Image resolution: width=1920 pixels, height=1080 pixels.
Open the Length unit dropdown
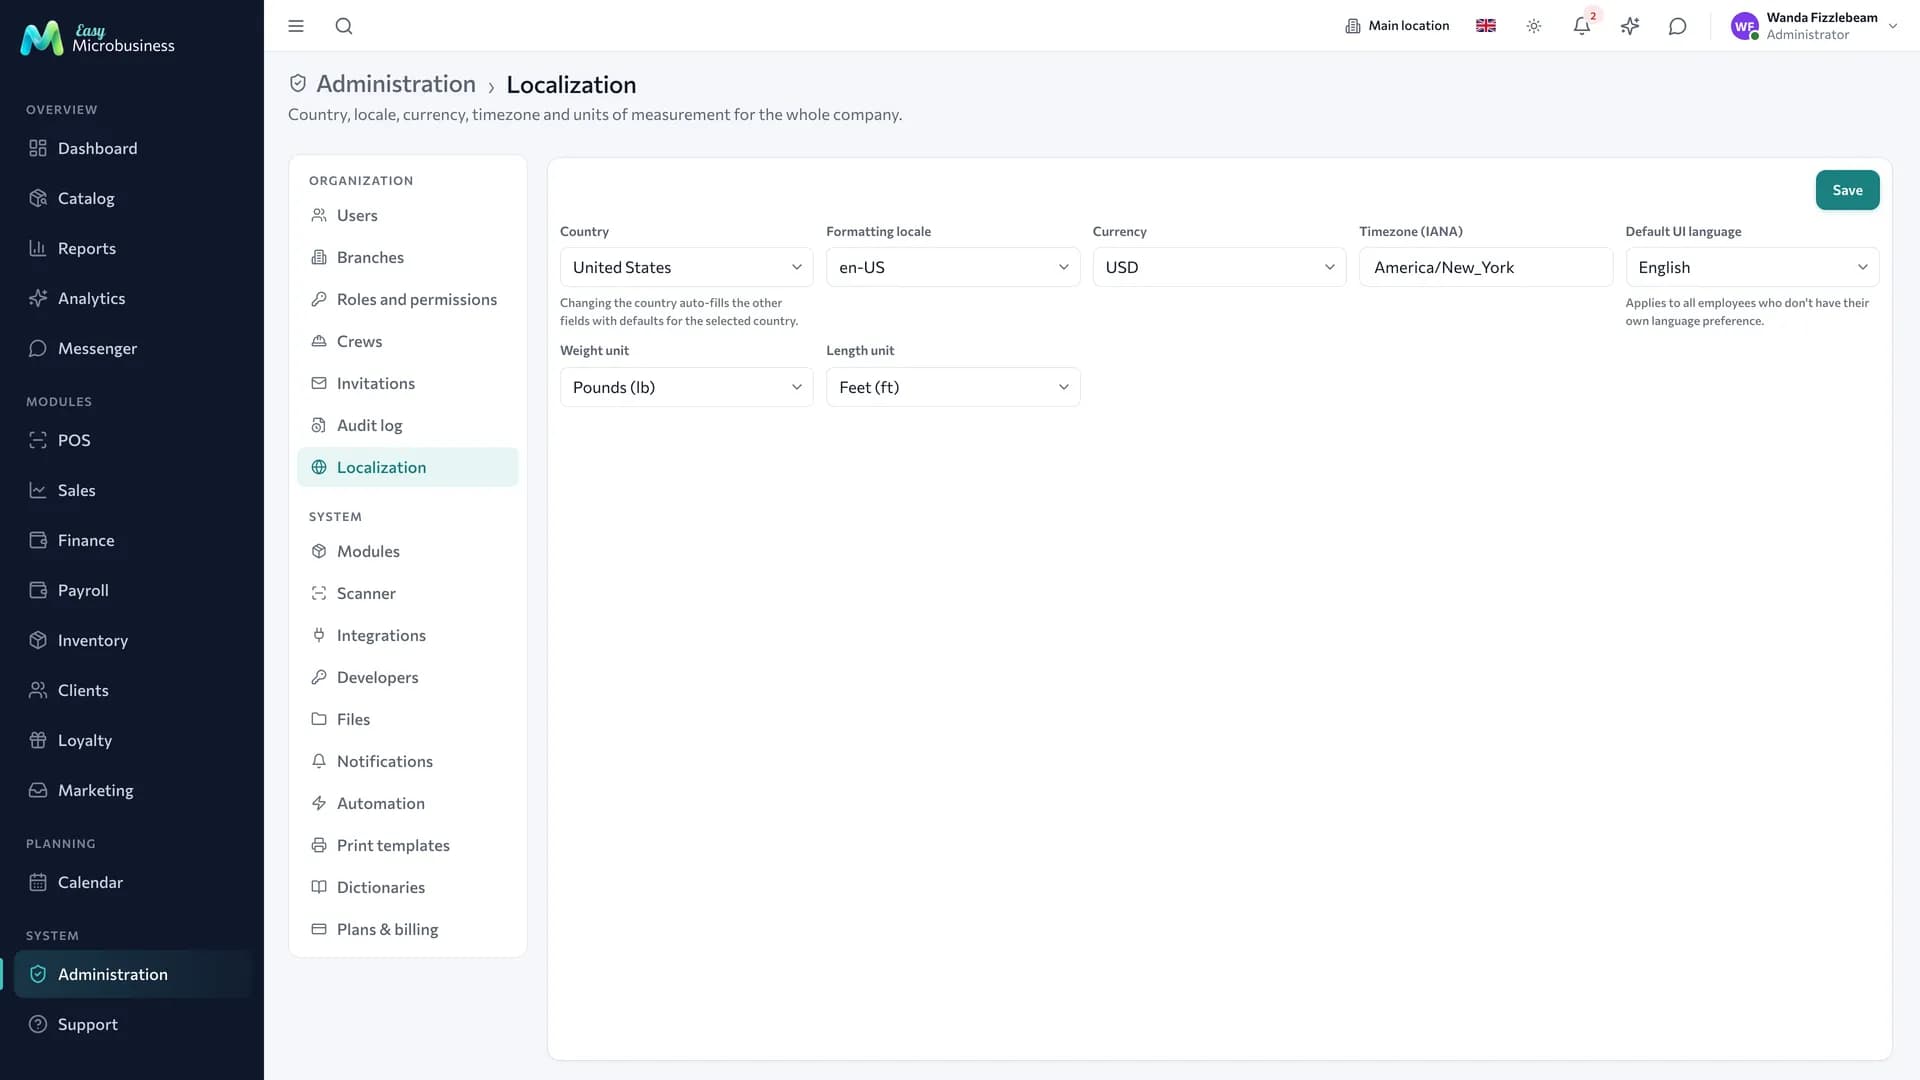(x=953, y=387)
